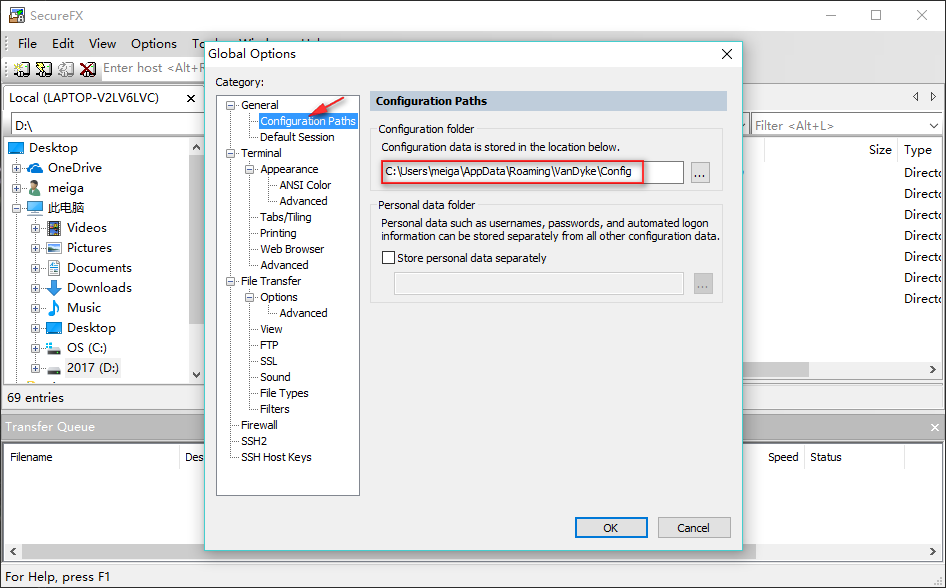Viewport: 946px width, 588px height.
Task: Click the Reconnect toolbar icon
Action: coord(65,69)
